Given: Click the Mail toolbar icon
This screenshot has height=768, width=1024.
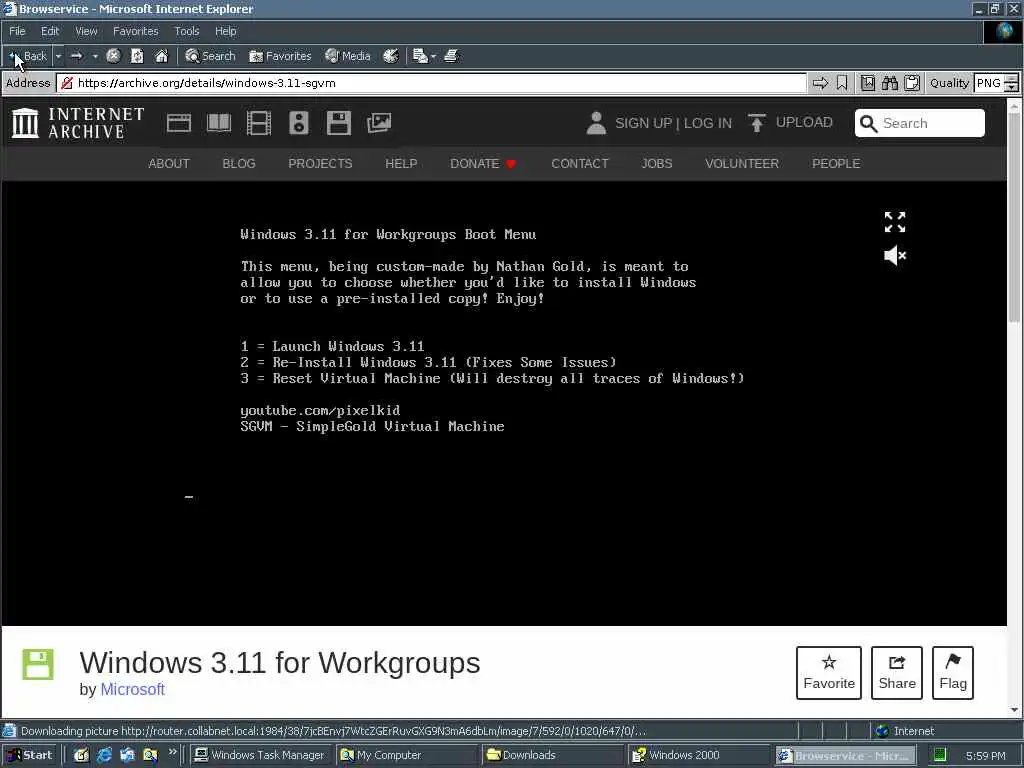Looking at the screenshot, I should point(420,56).
